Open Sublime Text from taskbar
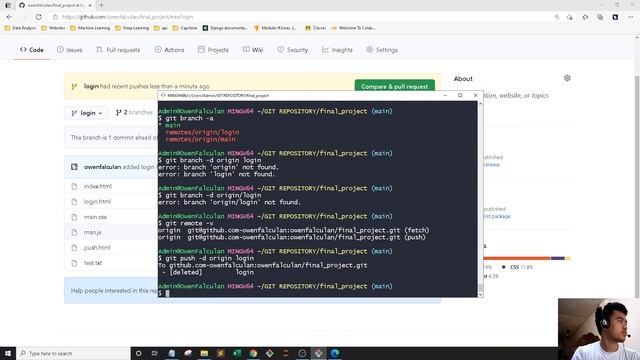Screen dimensions: 640x360 (220, 353)
